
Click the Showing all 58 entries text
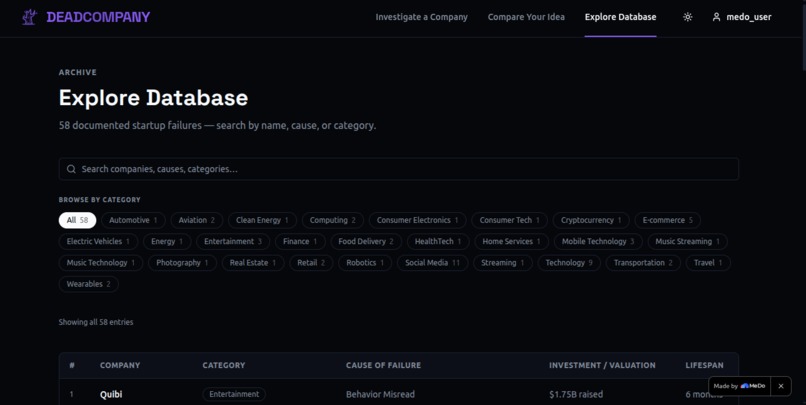96,322
